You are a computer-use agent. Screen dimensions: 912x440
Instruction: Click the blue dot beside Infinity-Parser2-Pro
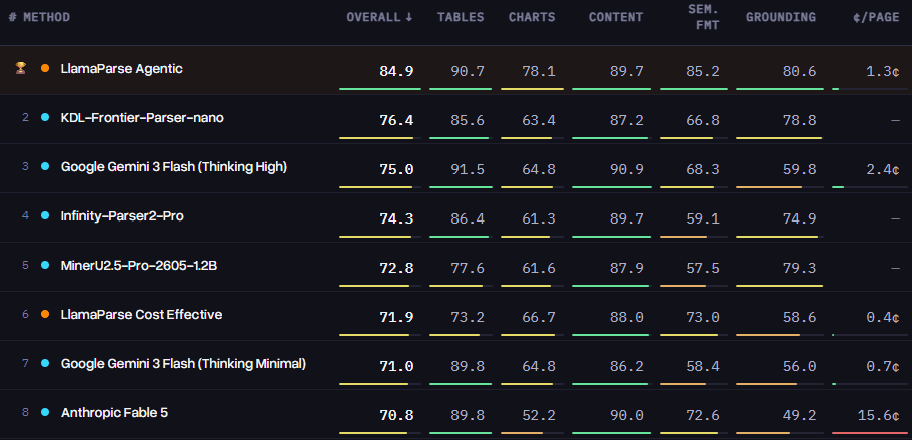pyautogui.click(x=45, y=215)
